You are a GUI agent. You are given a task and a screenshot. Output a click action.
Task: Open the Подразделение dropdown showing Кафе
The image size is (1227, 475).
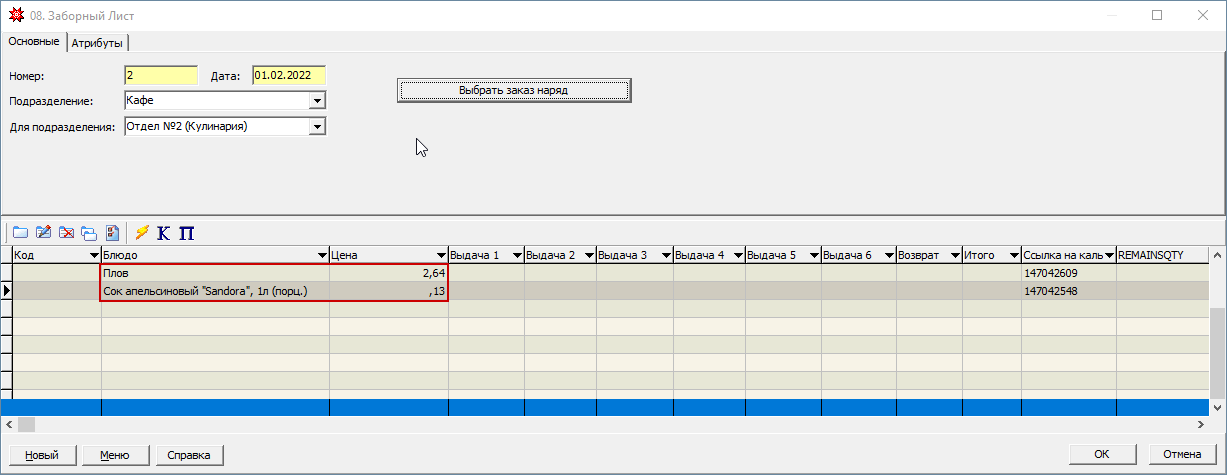coord(317,101)
